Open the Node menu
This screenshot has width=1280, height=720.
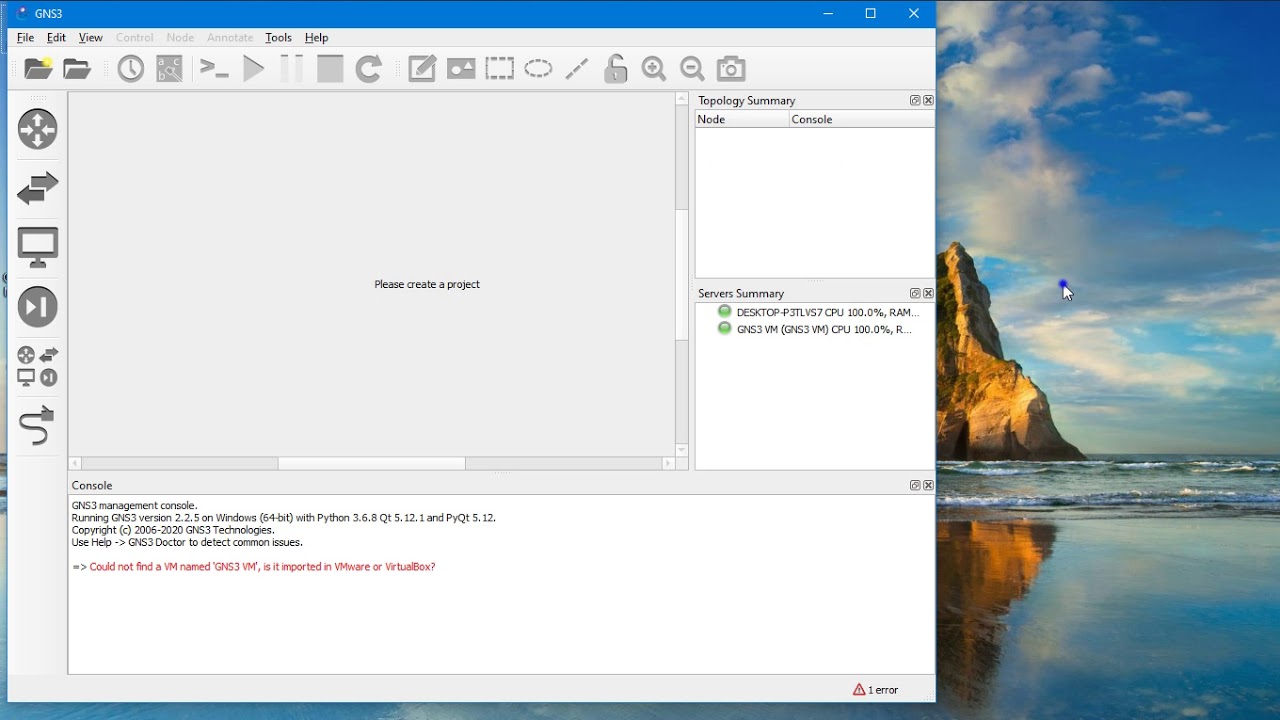[x=180, y=37]
